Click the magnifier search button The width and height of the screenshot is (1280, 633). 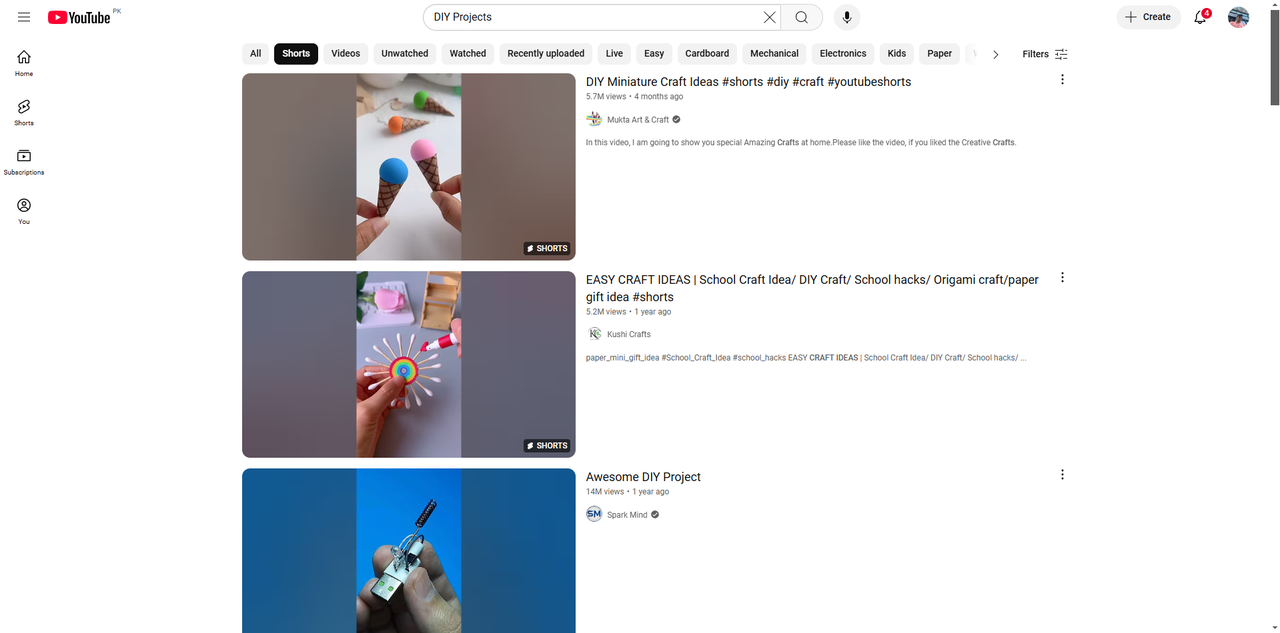(x=802, y=17)
